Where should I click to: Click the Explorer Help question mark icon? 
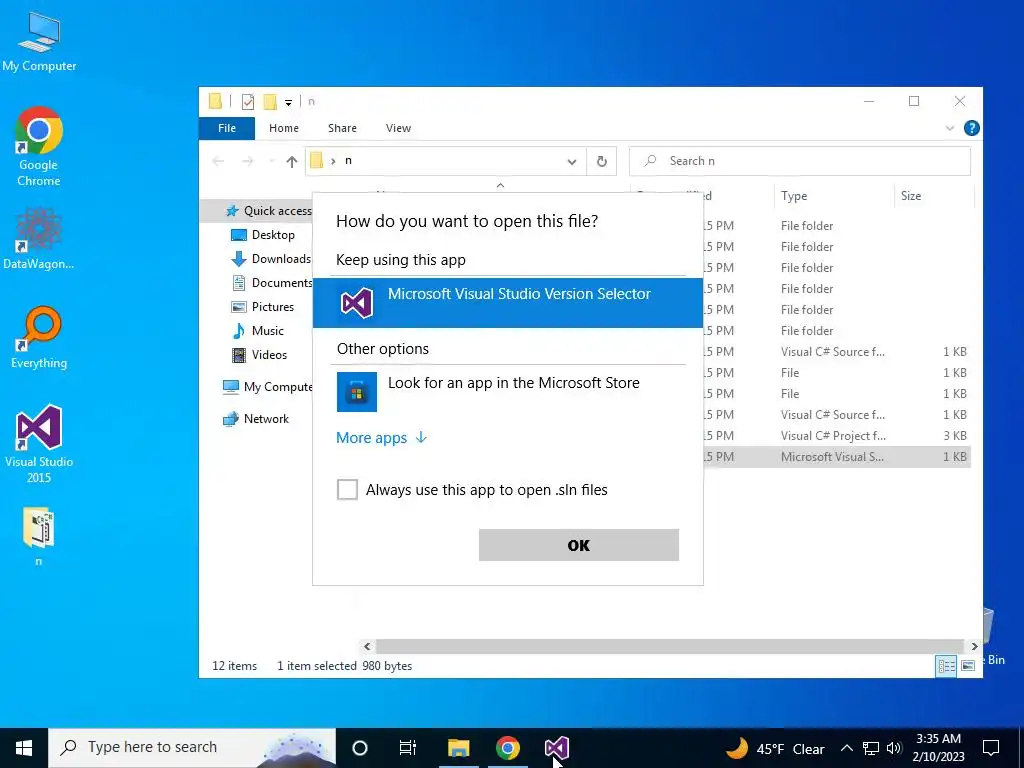tap(971, 128)
